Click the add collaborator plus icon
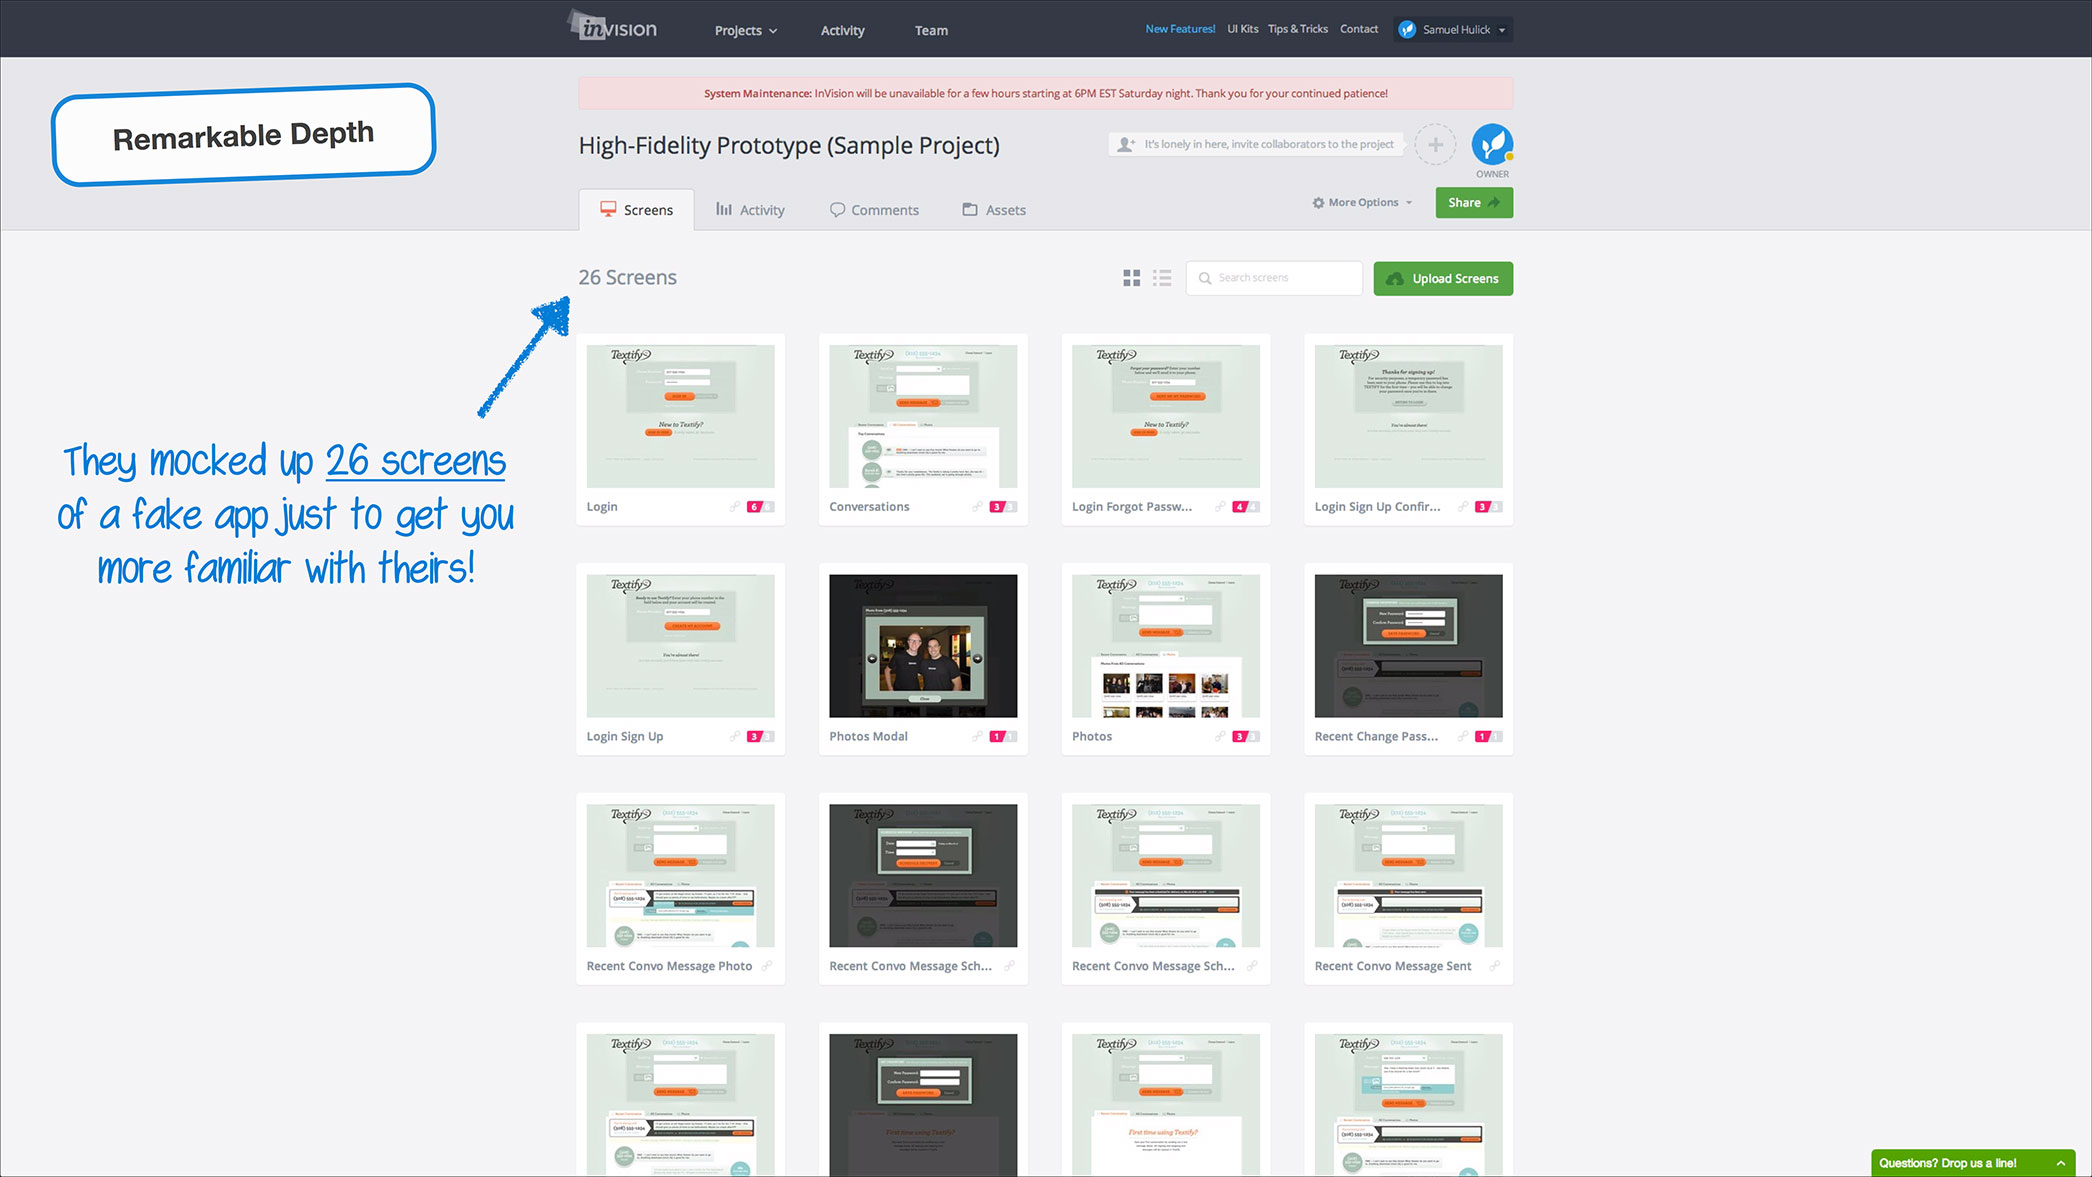Viewport: 2092px width, 1177px height. 1435,145
